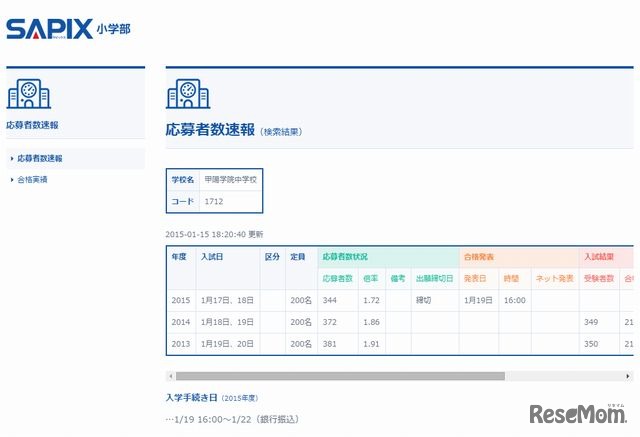Select school code 1712

[214, 201]
